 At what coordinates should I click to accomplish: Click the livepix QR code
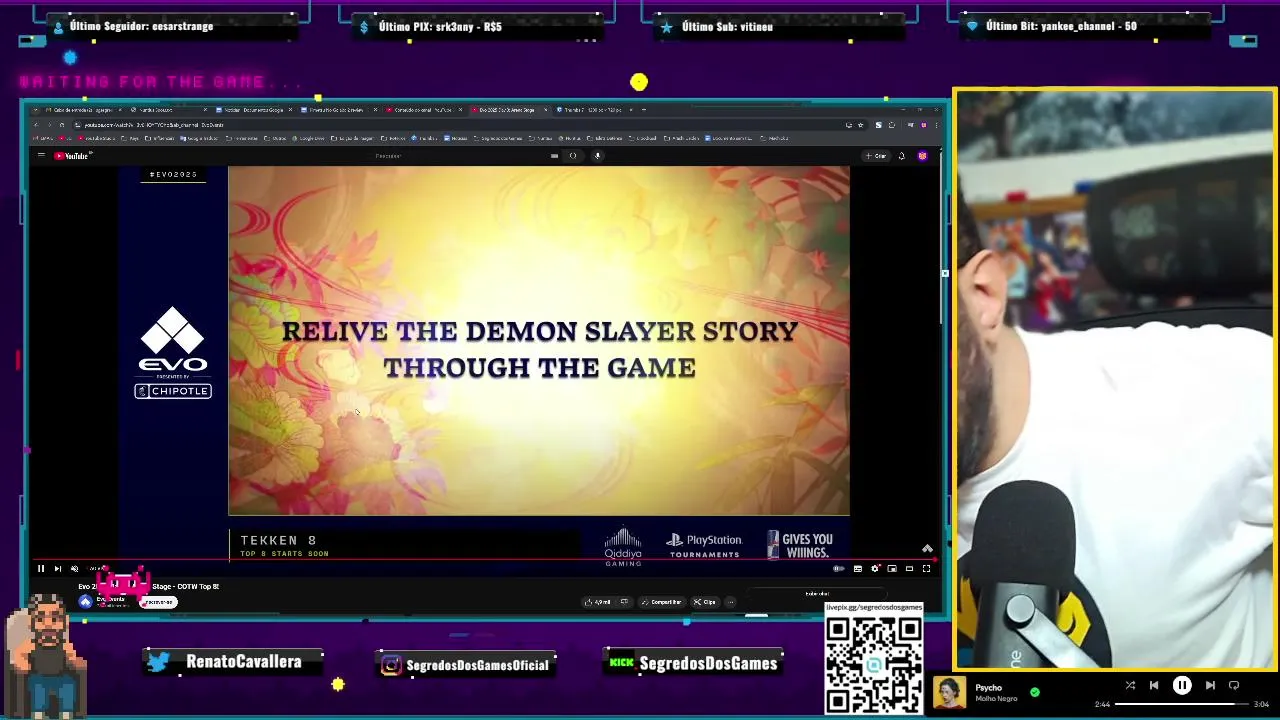874,665
